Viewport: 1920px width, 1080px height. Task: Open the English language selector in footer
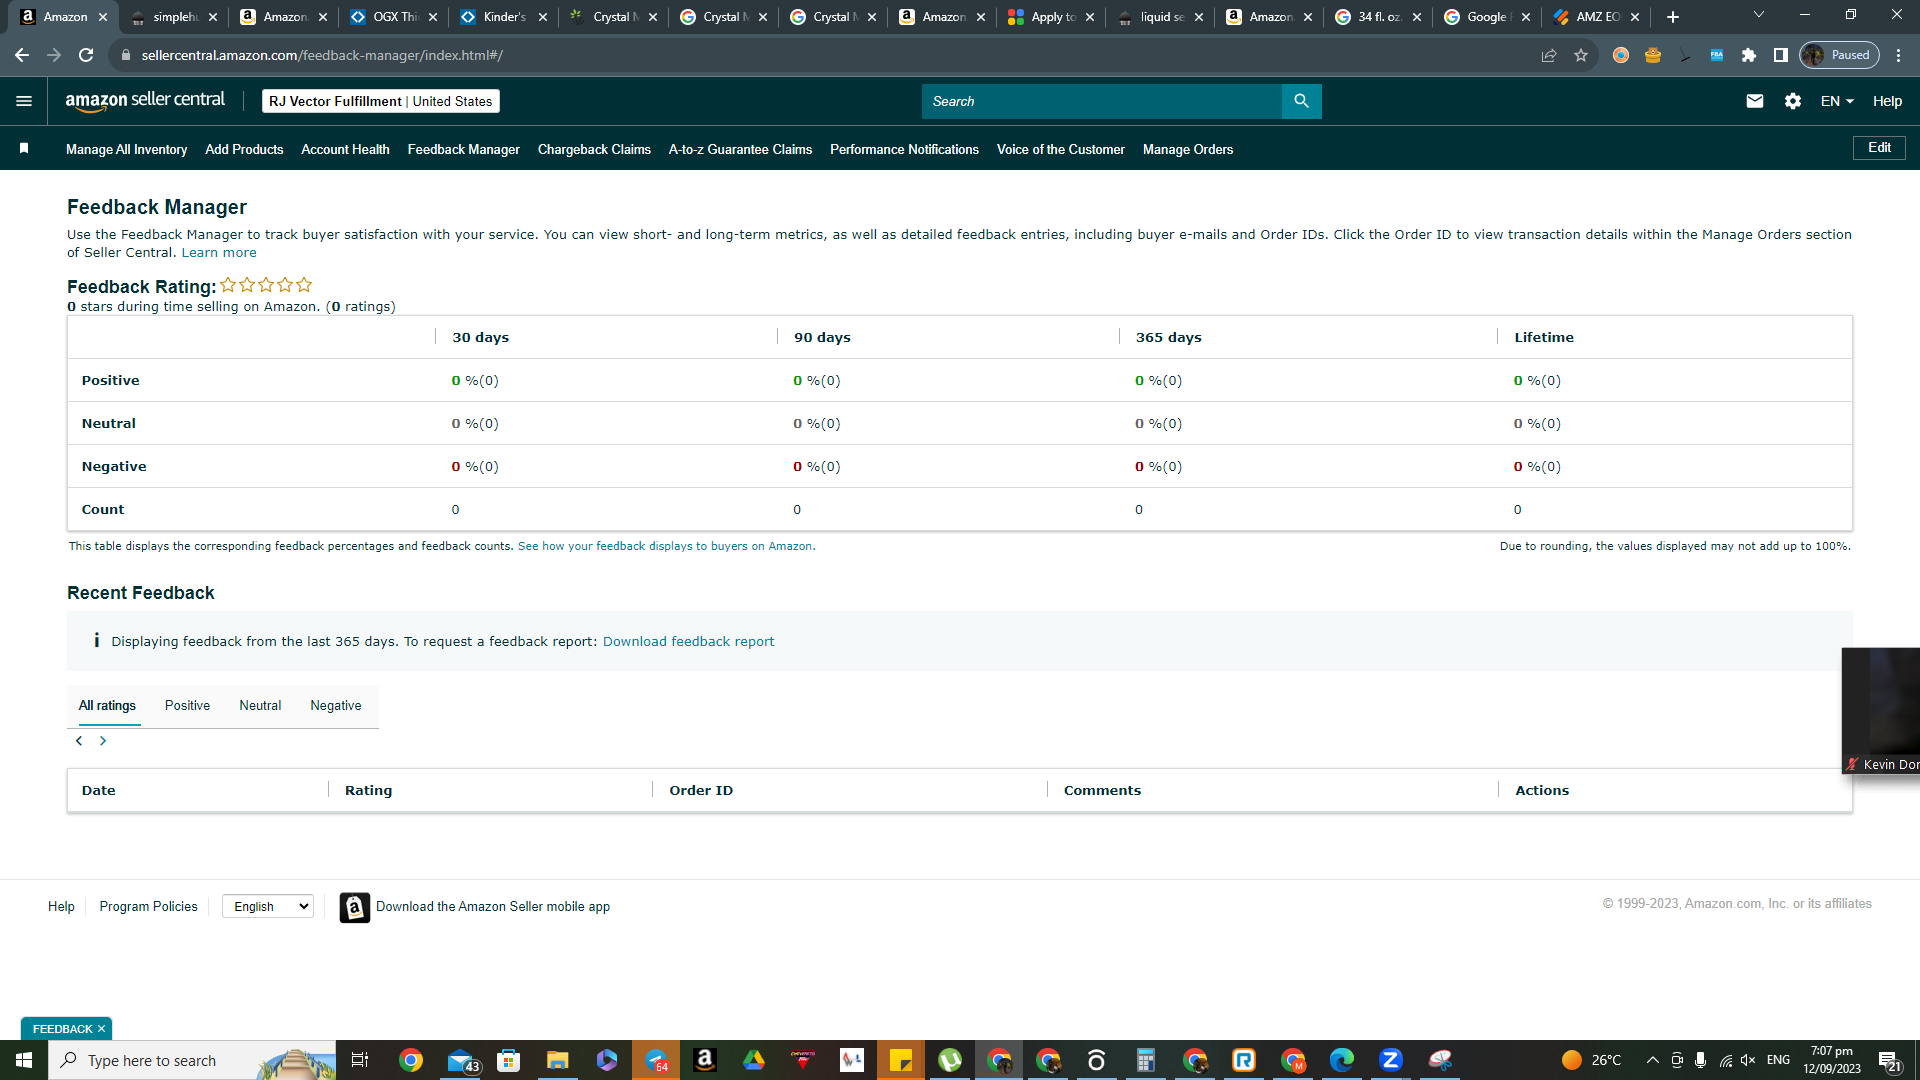[x=268, y=906]
